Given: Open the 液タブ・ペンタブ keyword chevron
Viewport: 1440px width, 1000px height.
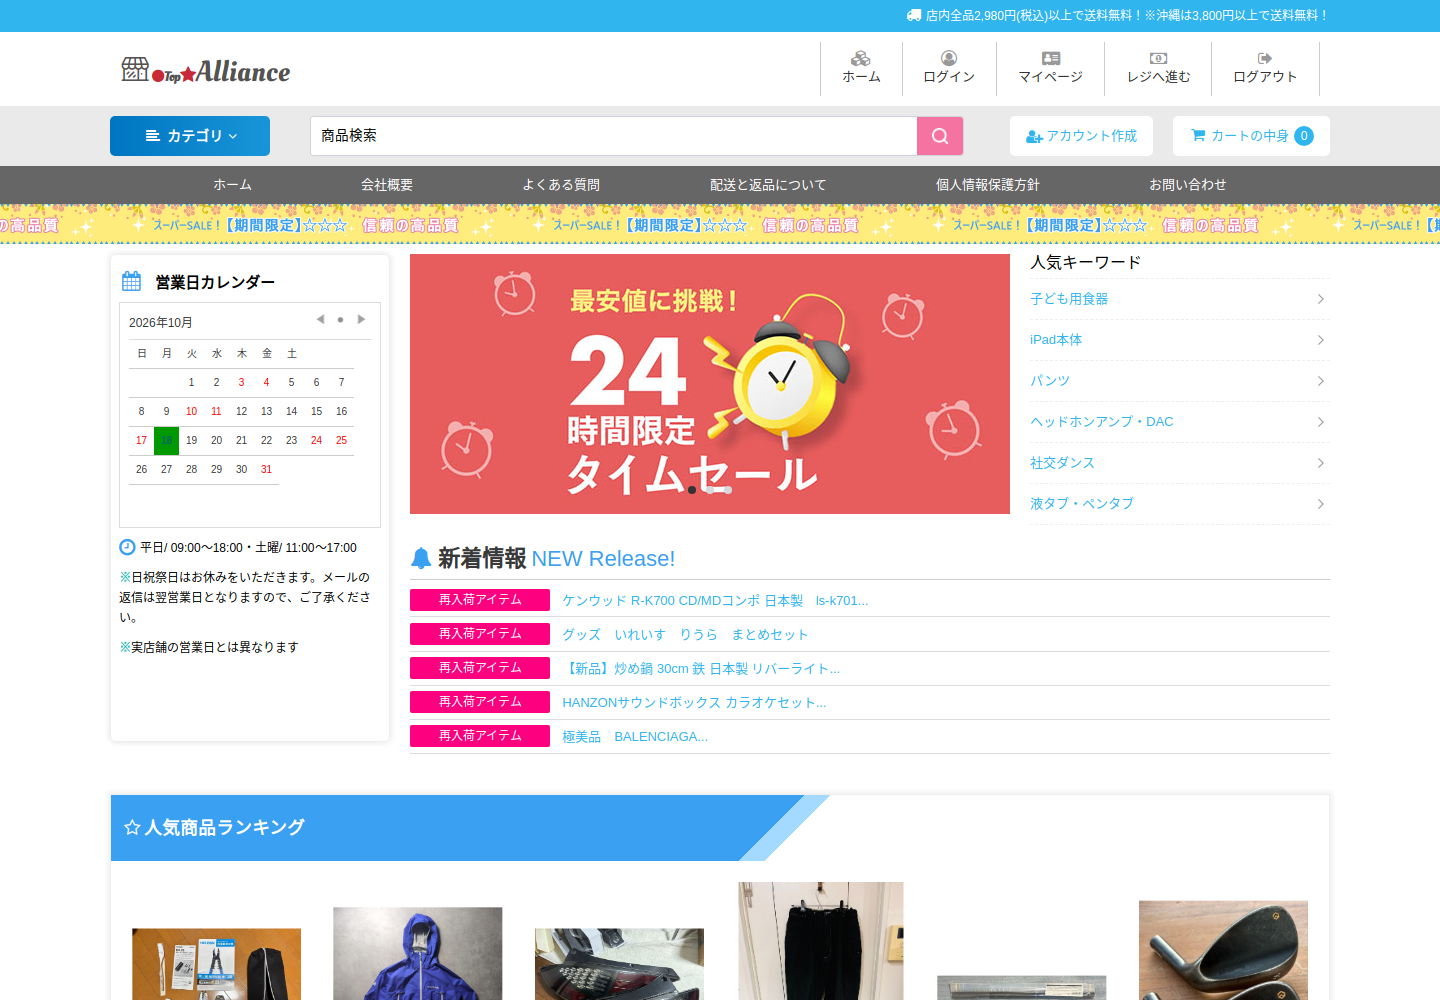Looking at the screenshot, I should coord(1320,504).
